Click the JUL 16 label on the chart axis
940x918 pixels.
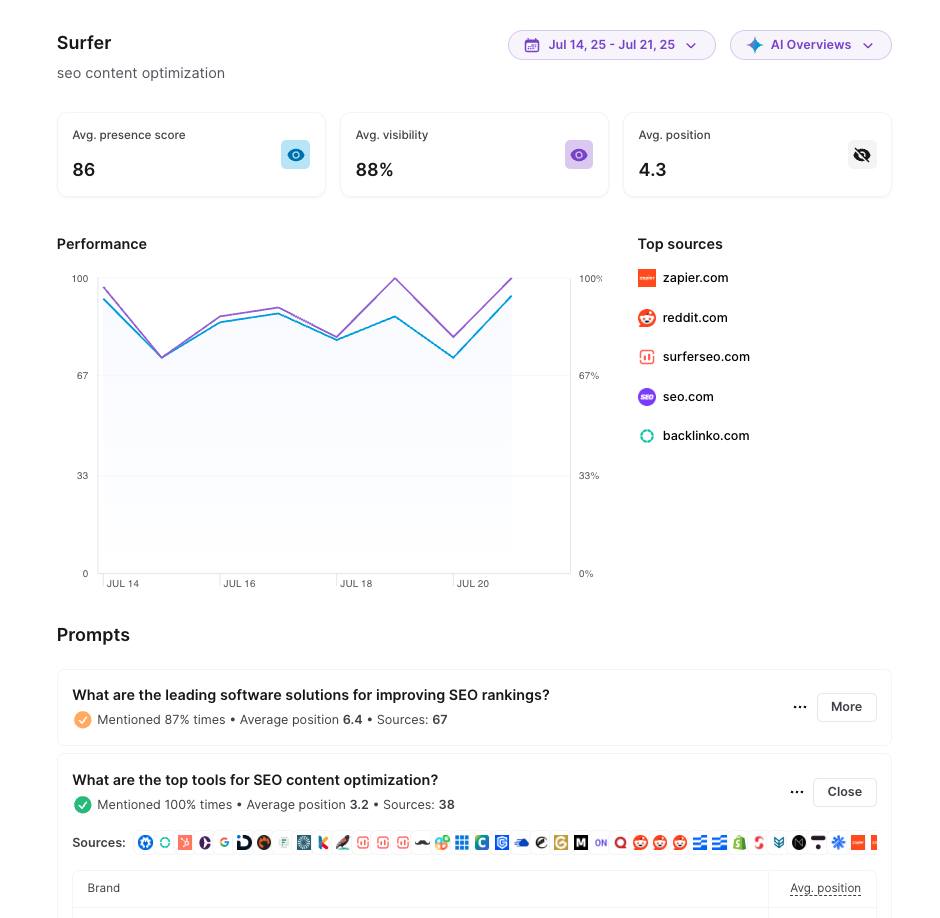pyautogui.click(x=239, y=583)
